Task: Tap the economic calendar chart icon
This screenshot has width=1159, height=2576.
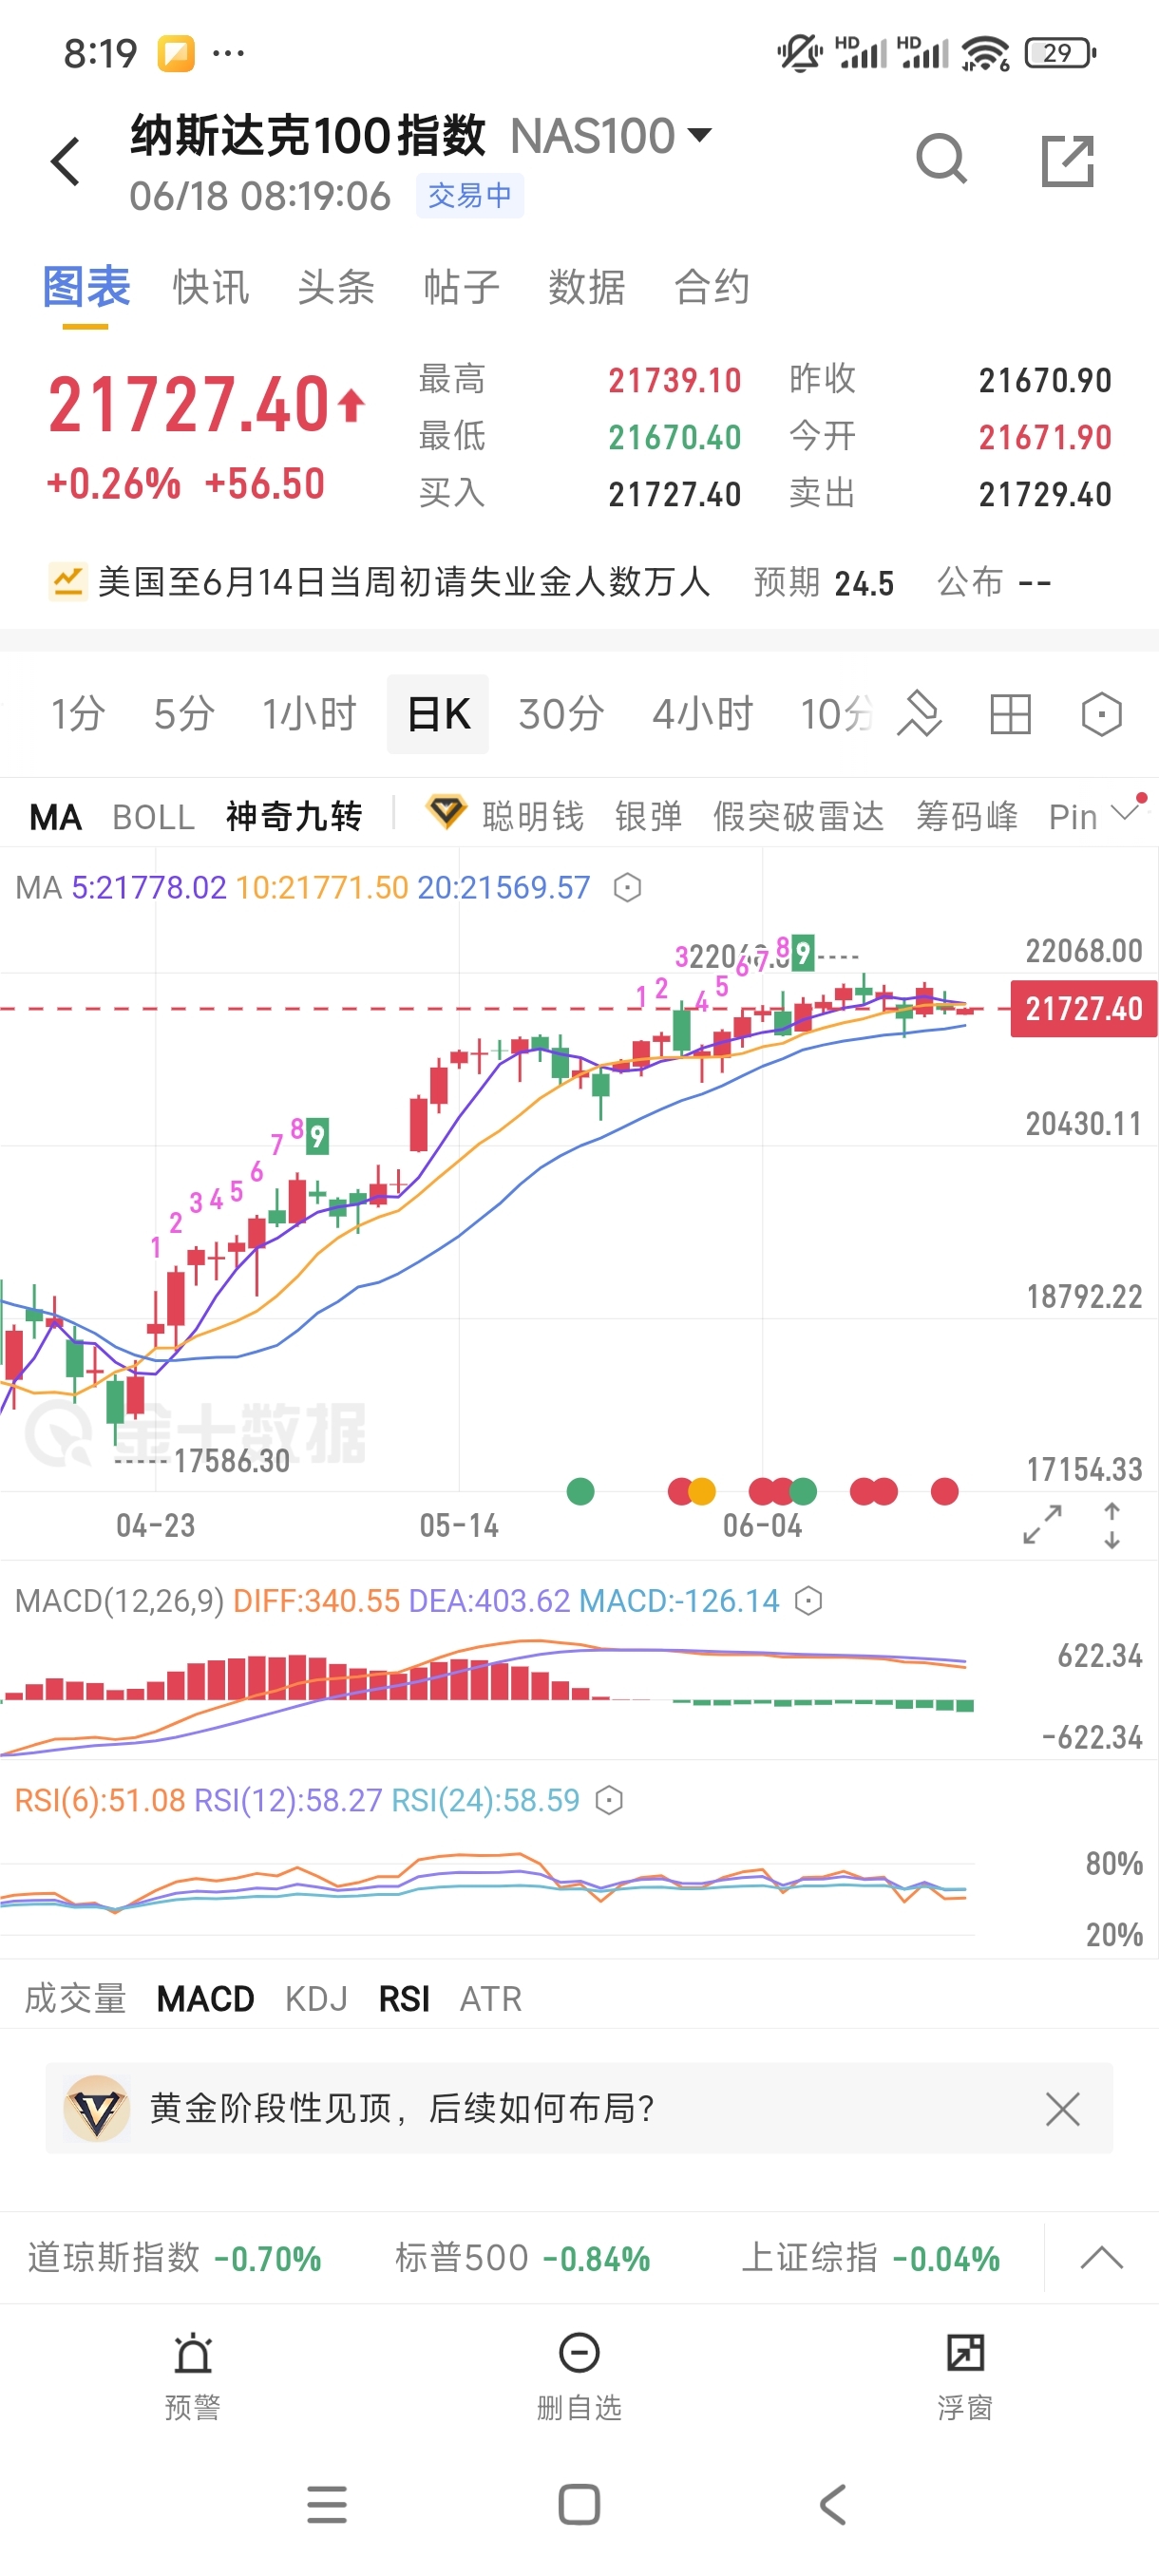Action: pos(68,581)
